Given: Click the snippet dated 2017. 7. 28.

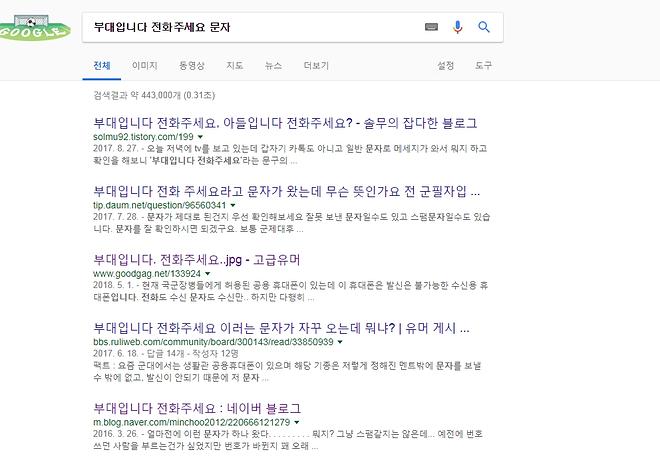Looking at the screenshot, I should (x=292, y=223).
